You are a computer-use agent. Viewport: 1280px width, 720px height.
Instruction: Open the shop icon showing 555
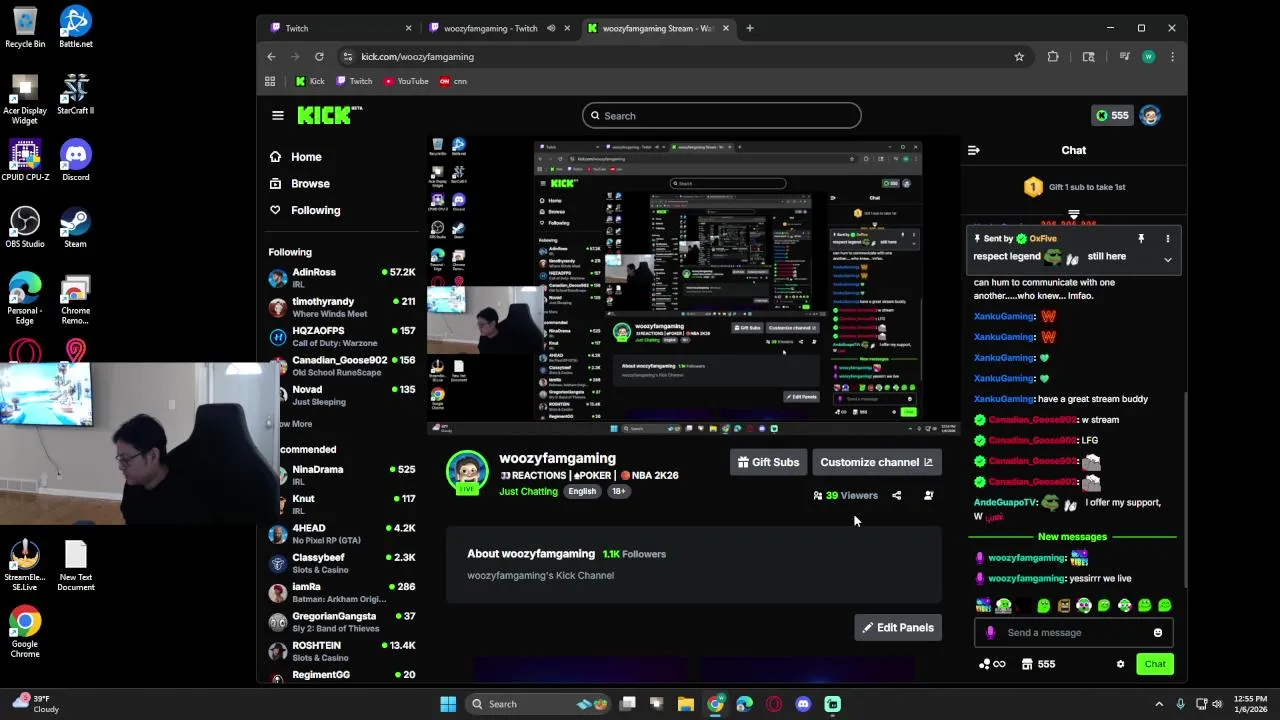pos(1038,664)
